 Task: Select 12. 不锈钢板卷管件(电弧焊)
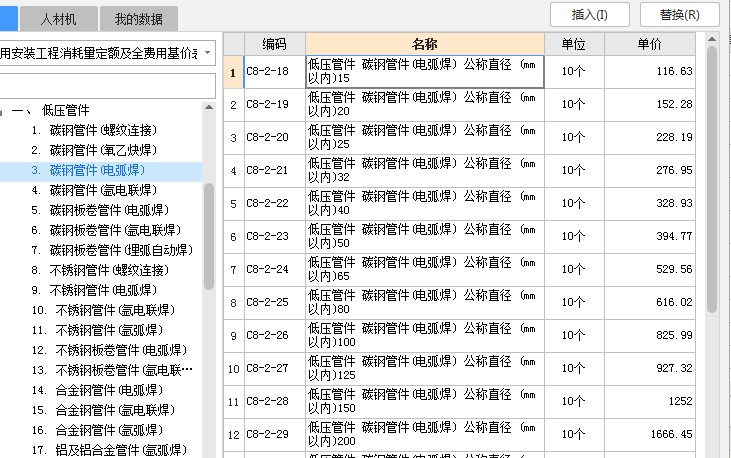pos(110,351)
